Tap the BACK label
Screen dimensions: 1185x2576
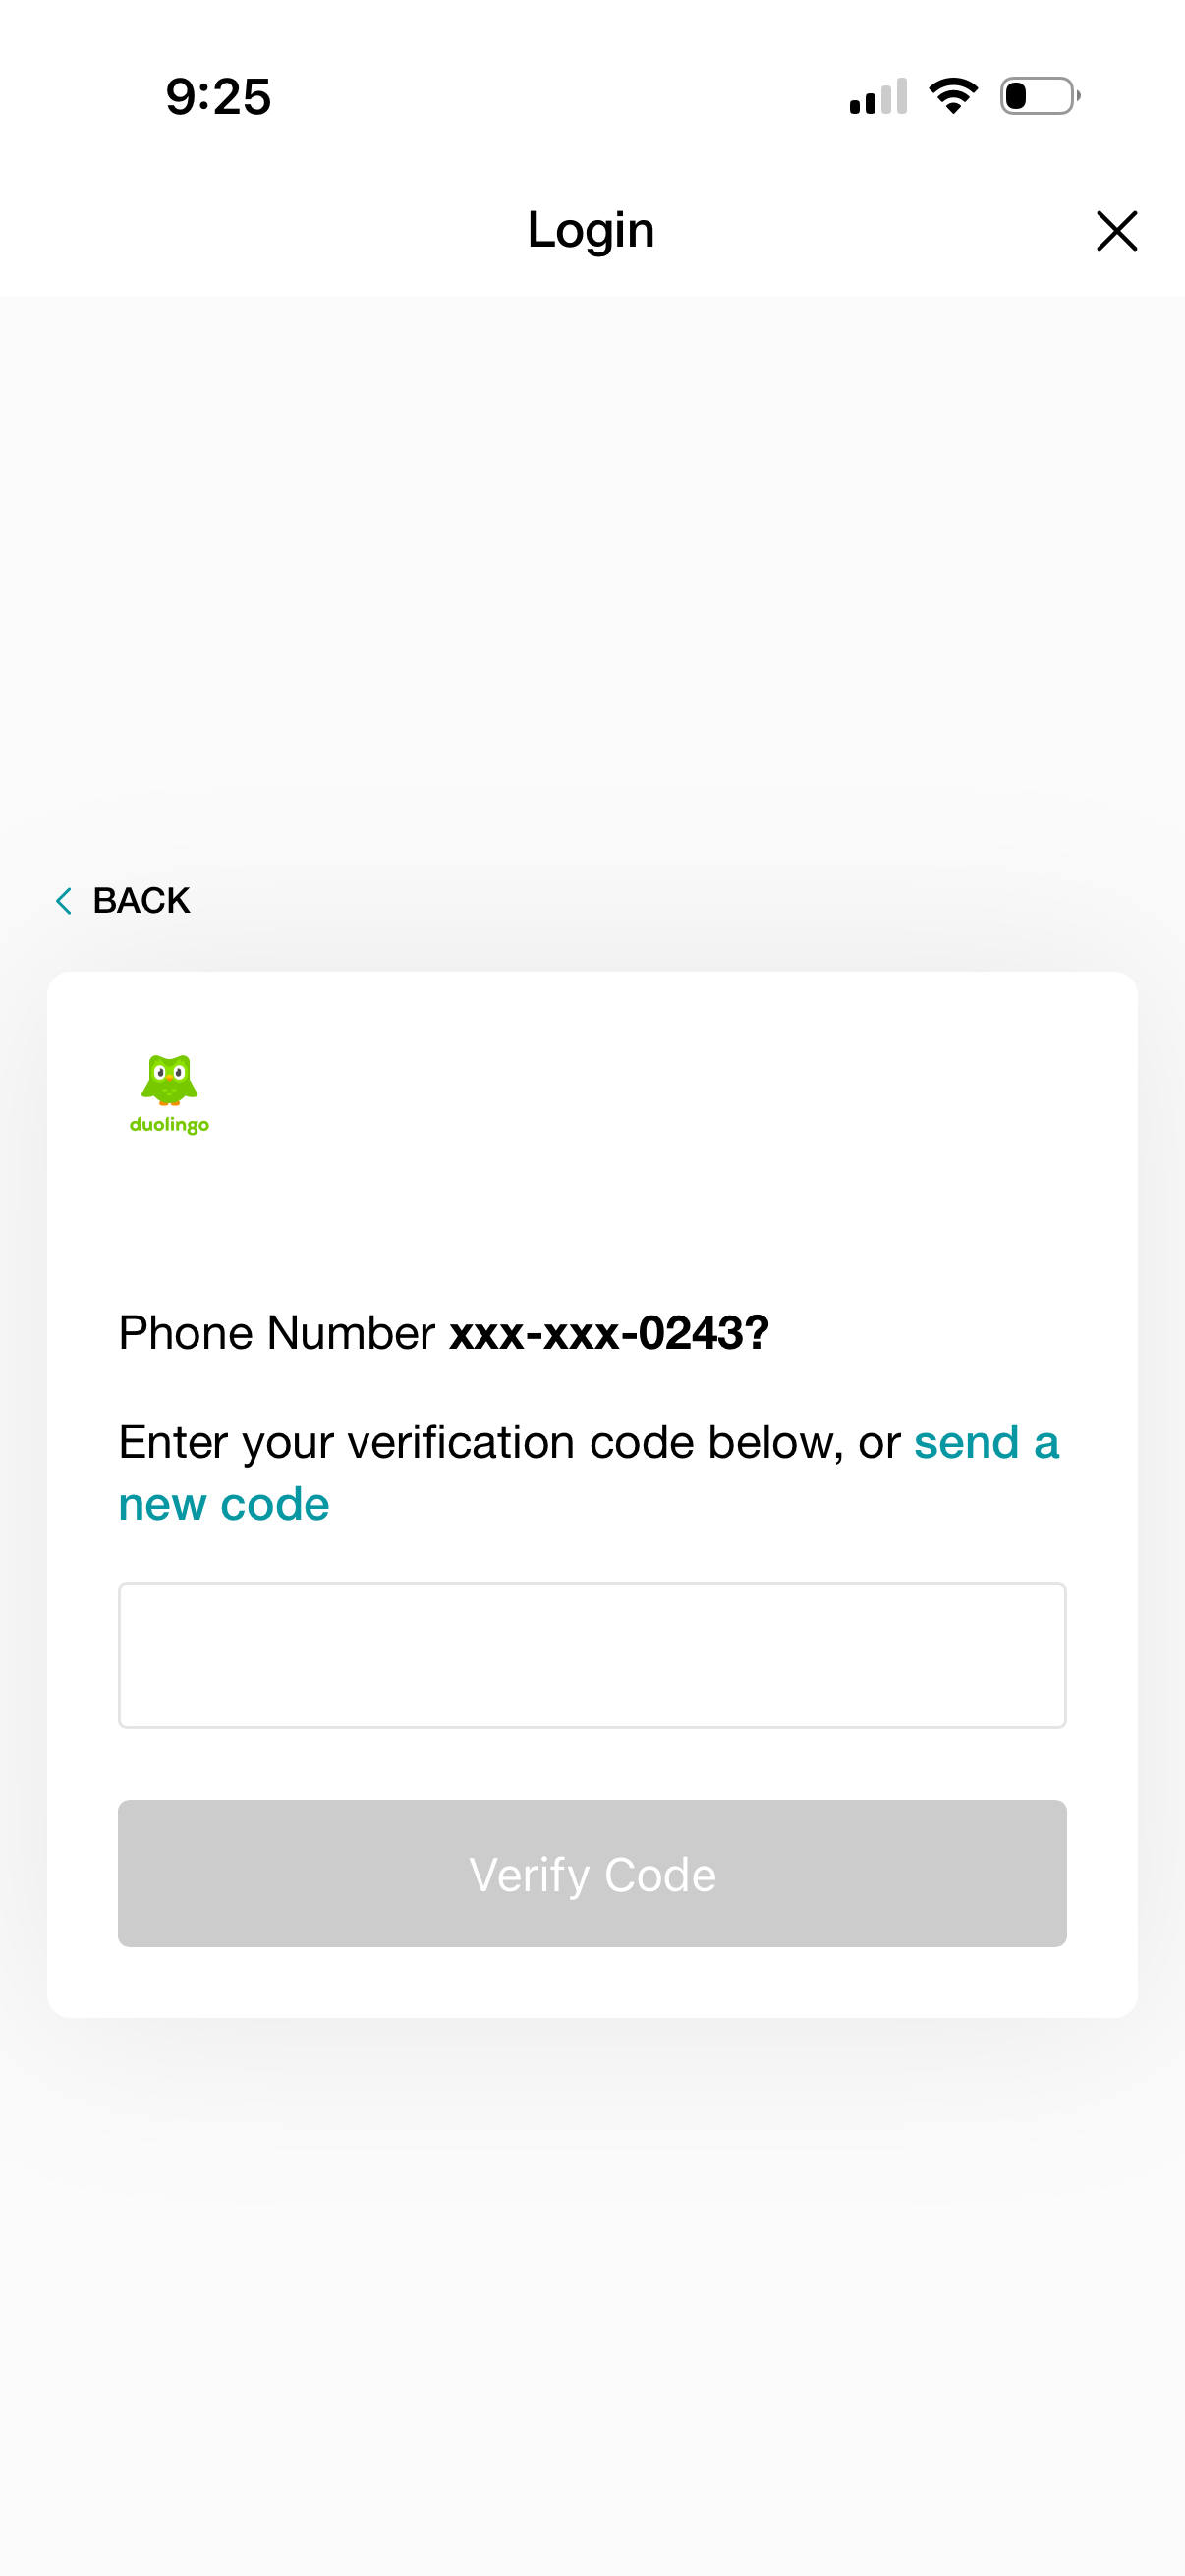tap(141, 901)
